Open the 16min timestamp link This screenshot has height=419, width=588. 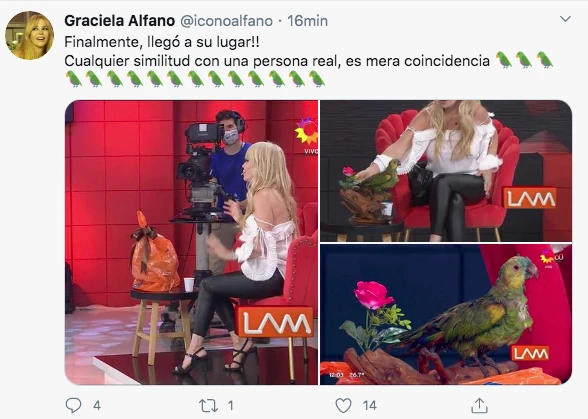[x=308, y=21]
